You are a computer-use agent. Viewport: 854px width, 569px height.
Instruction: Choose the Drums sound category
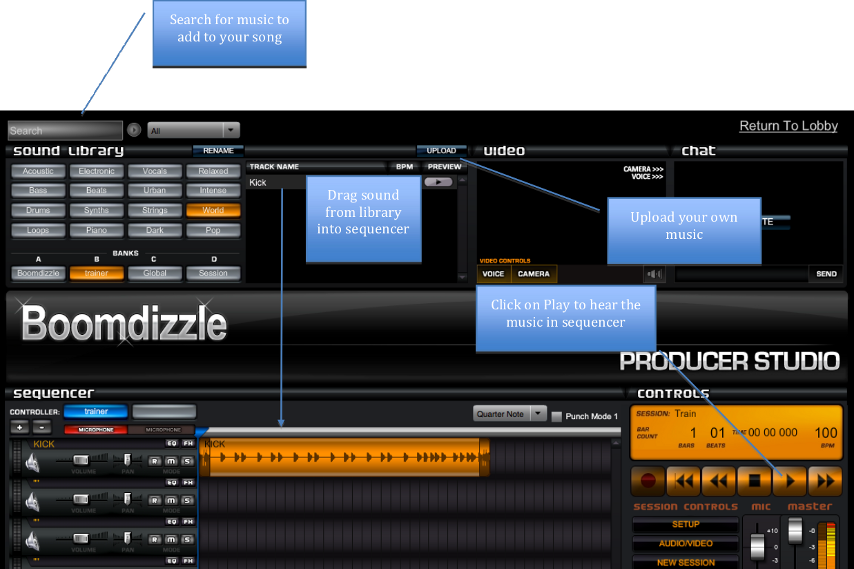38,211
